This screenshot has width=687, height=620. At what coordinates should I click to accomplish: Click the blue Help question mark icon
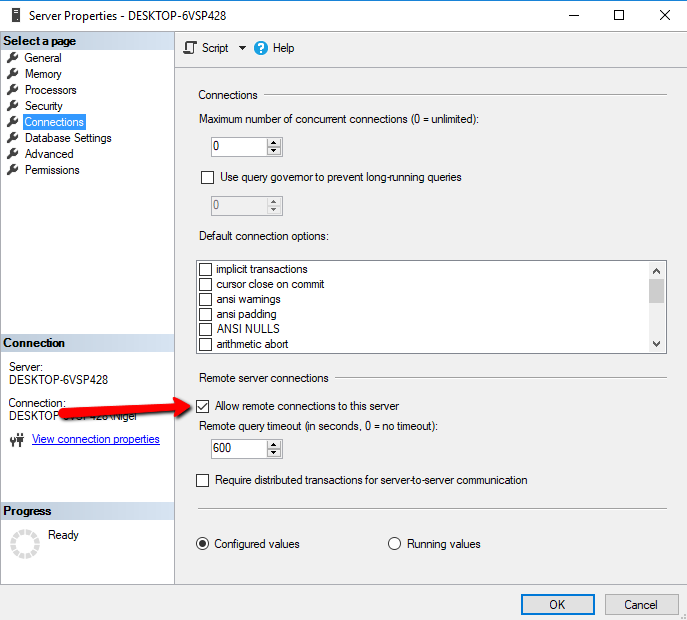click(261, 48)
